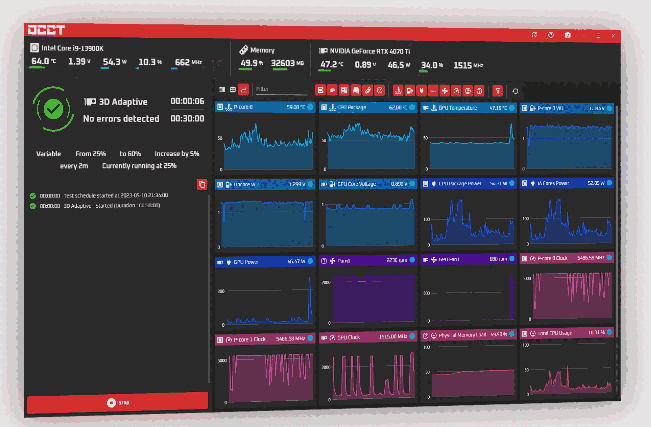Click the clock icon in title bar
The image size is (651, 427).
pos(551,35)
